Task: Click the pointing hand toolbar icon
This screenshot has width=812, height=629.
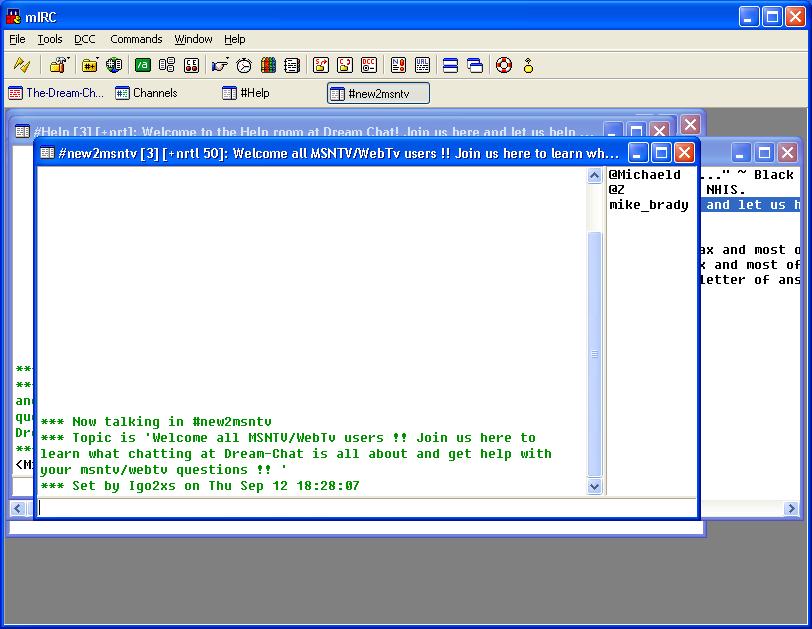Action: pyautogui.click(x=220, y=65)
